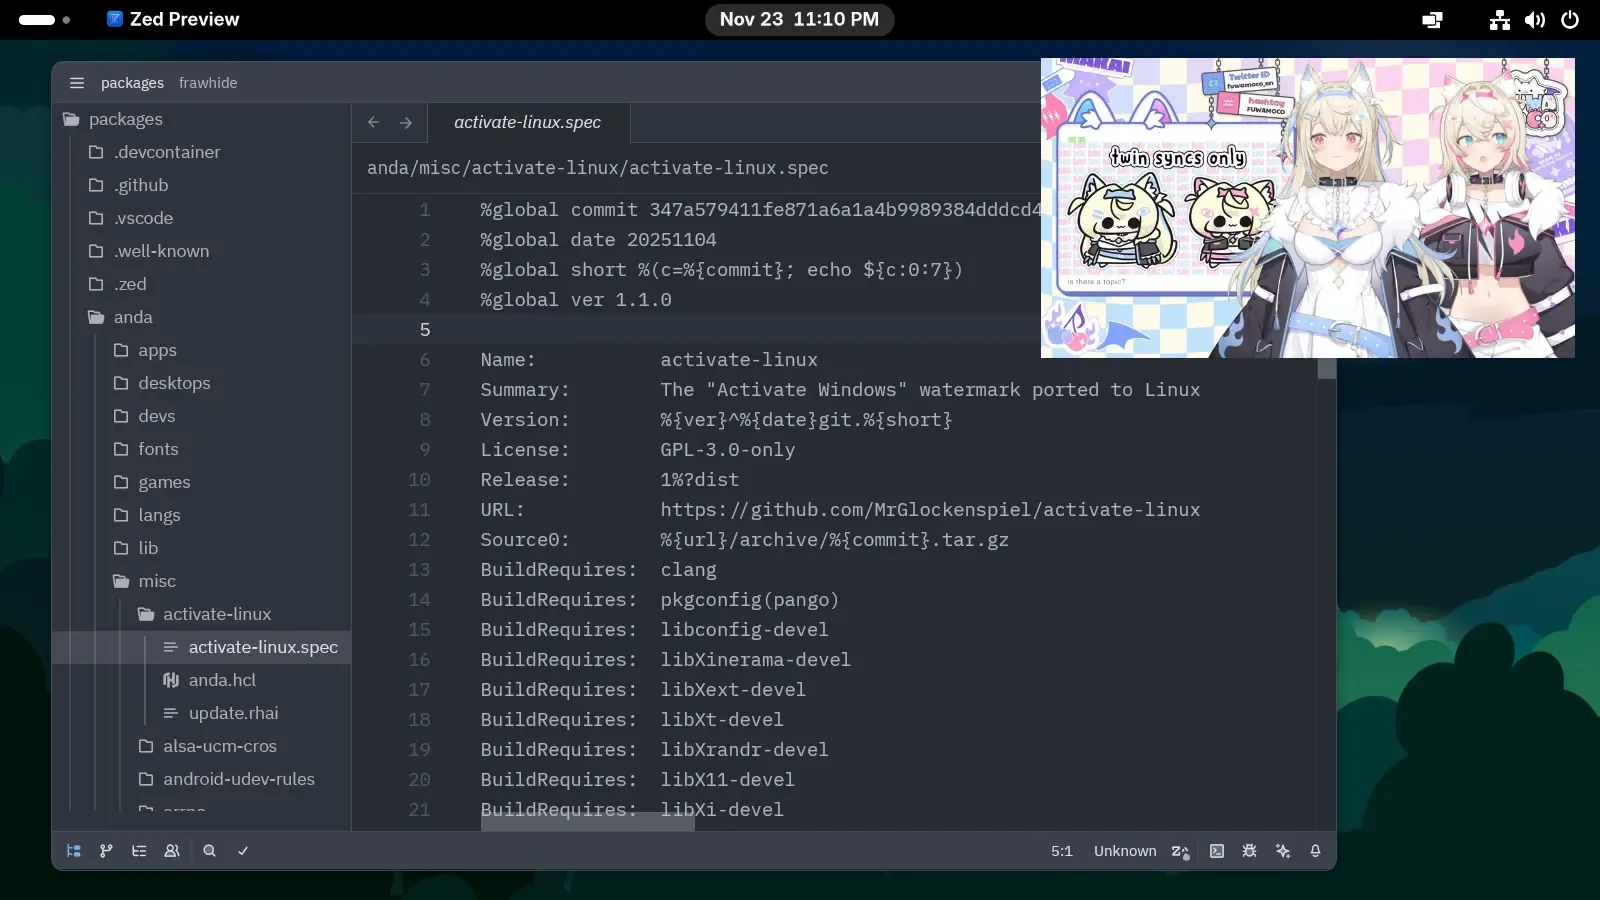Open the system volume icon in top bar
This screenshot has height=900, width=1600.
coord(1534,20)
